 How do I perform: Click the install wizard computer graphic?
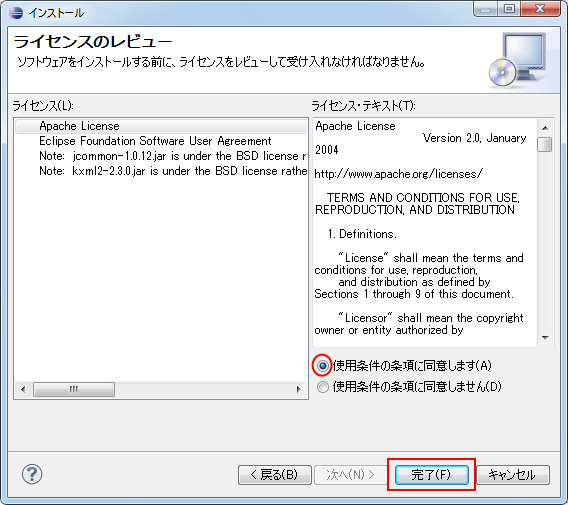518,60
